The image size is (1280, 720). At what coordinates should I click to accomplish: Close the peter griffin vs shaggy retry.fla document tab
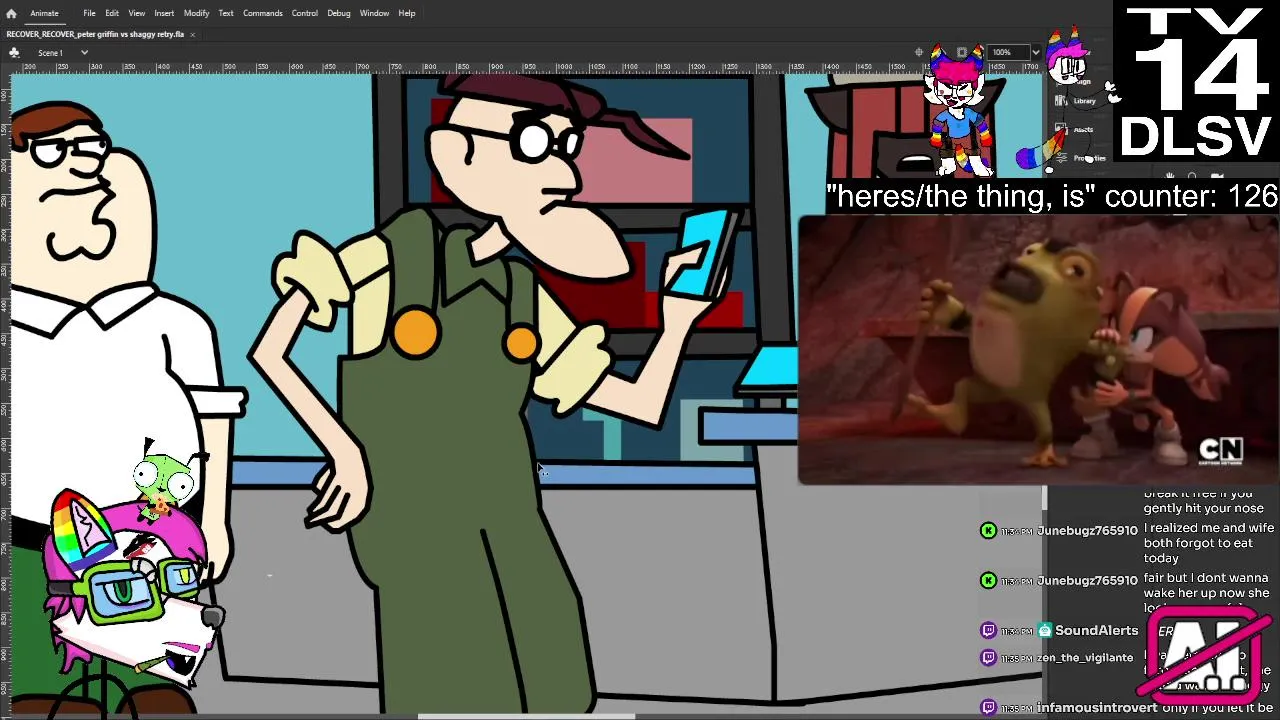(192, 34)
